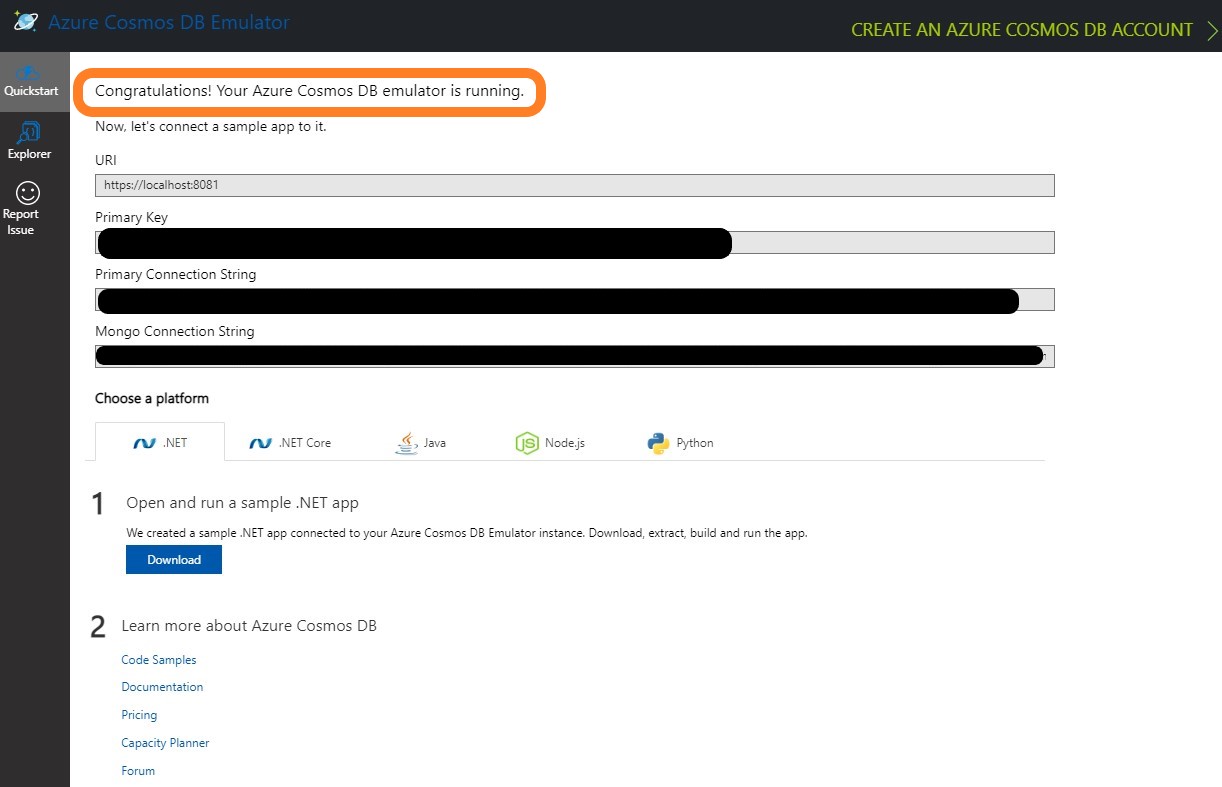1222x787 pixels.
Task: Click the arrow beside Create Account
Action: point(1212,30)
